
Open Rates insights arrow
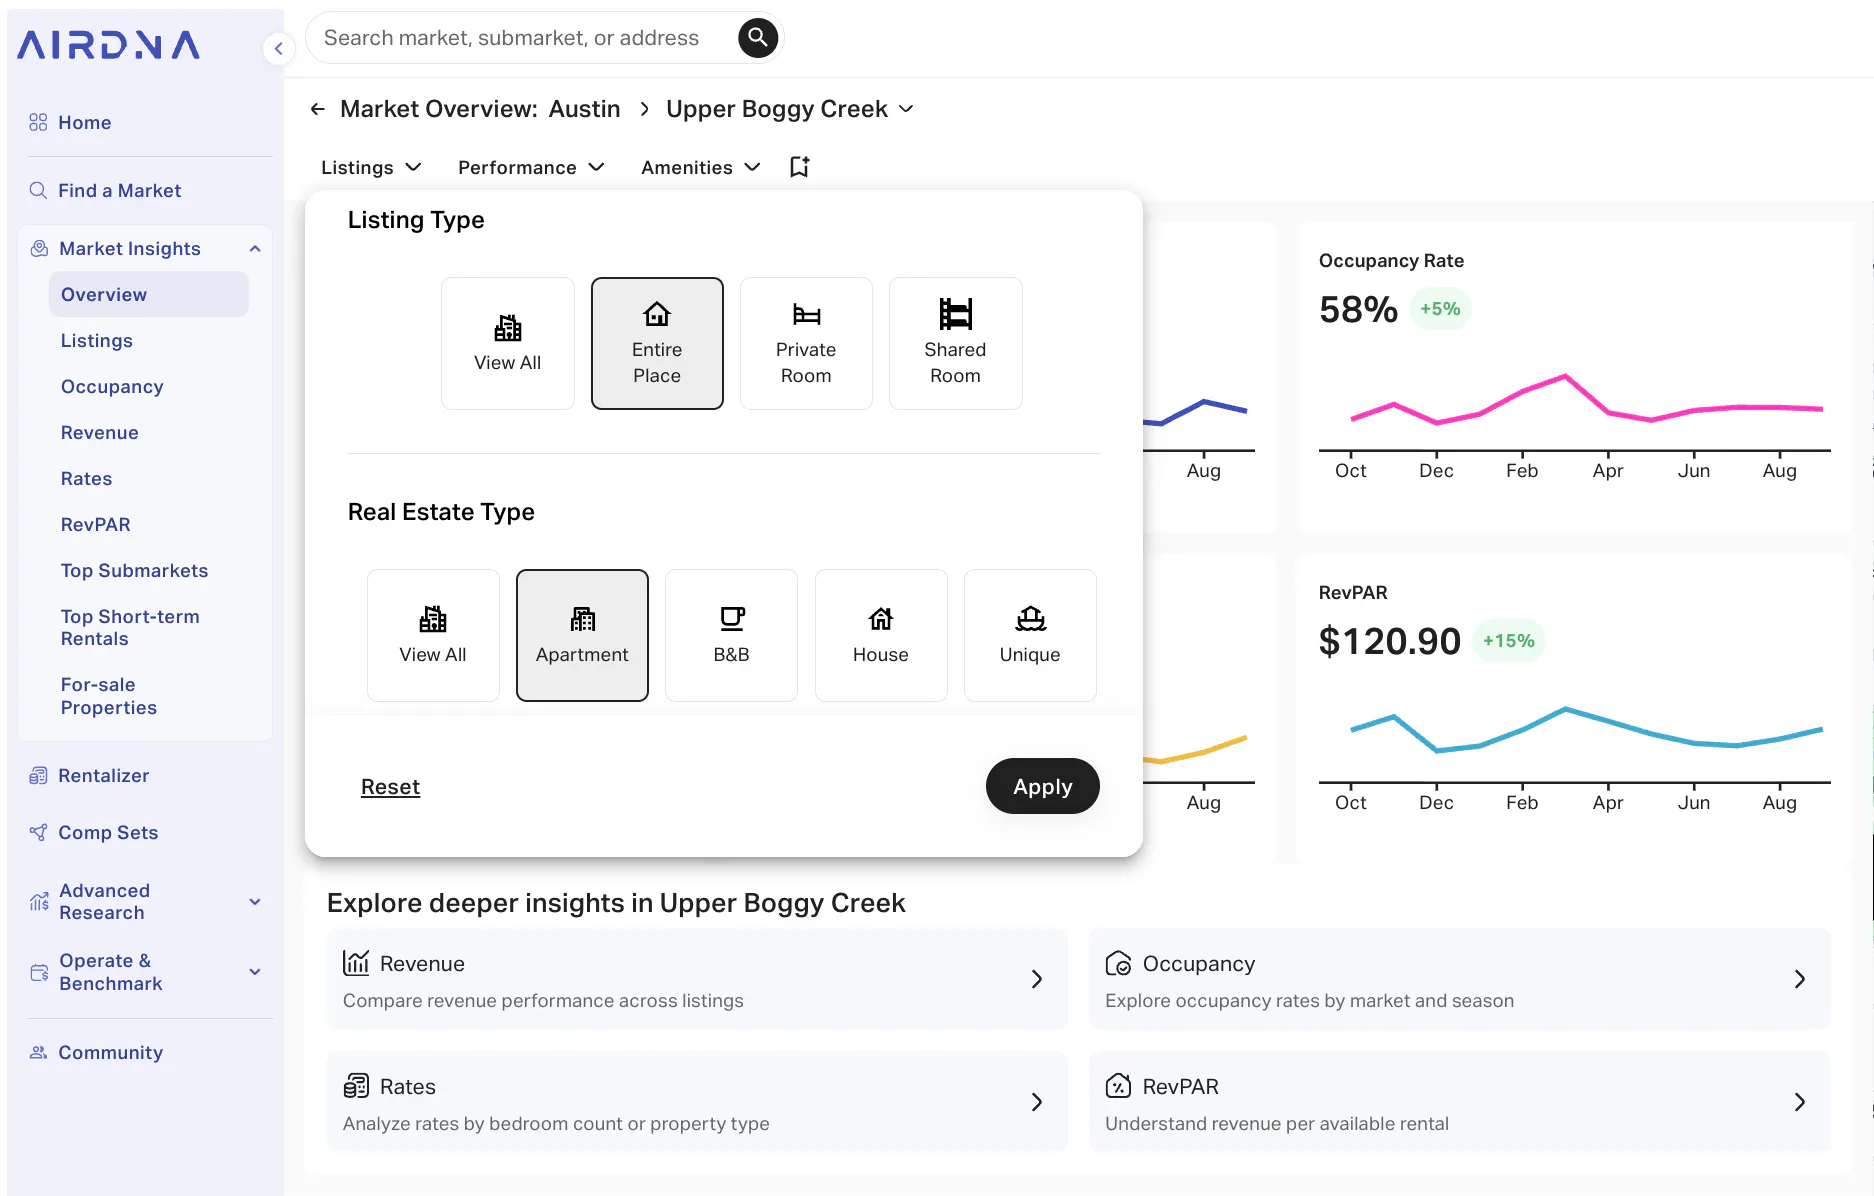tap(1037, 1102)
